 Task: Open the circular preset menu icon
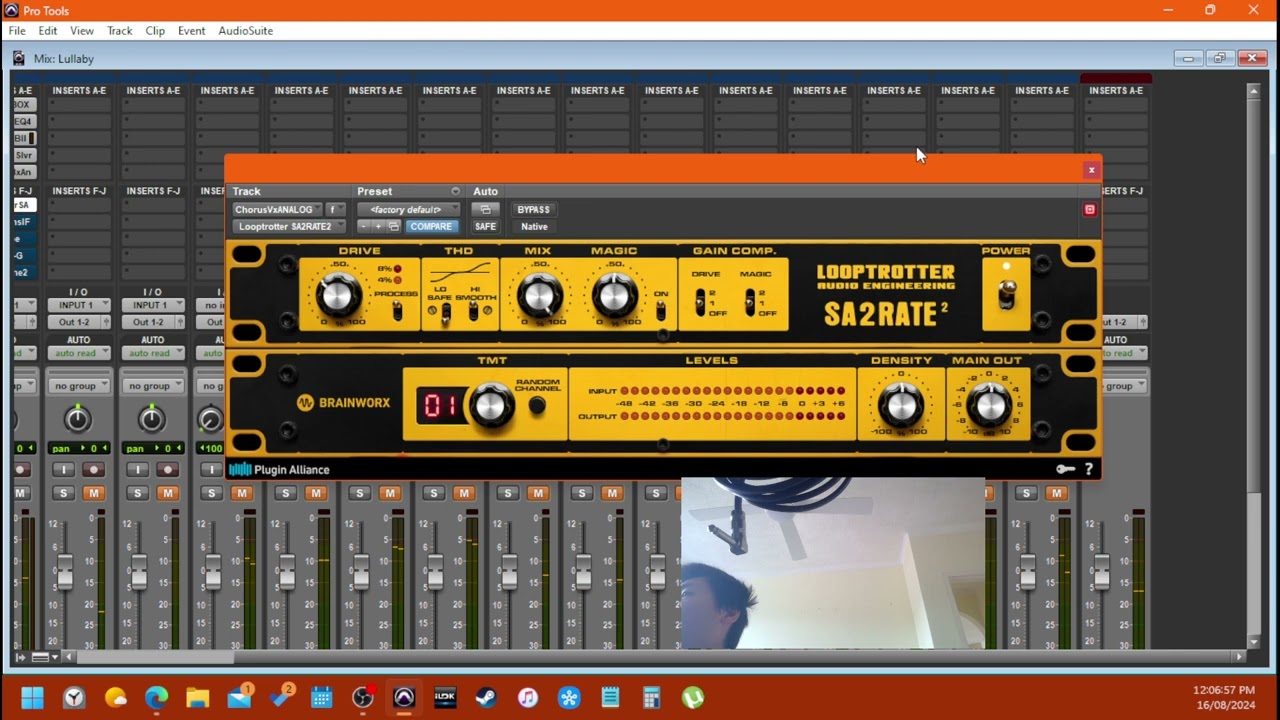point(455,191)
